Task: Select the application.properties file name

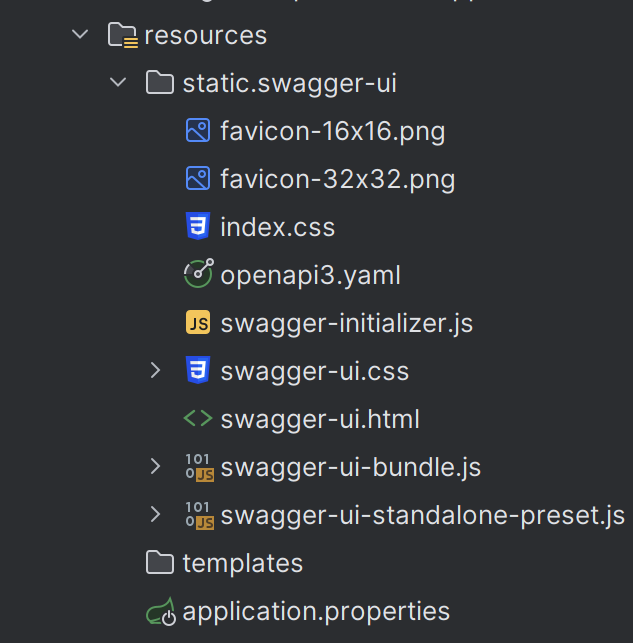Action: pos(316,612)
